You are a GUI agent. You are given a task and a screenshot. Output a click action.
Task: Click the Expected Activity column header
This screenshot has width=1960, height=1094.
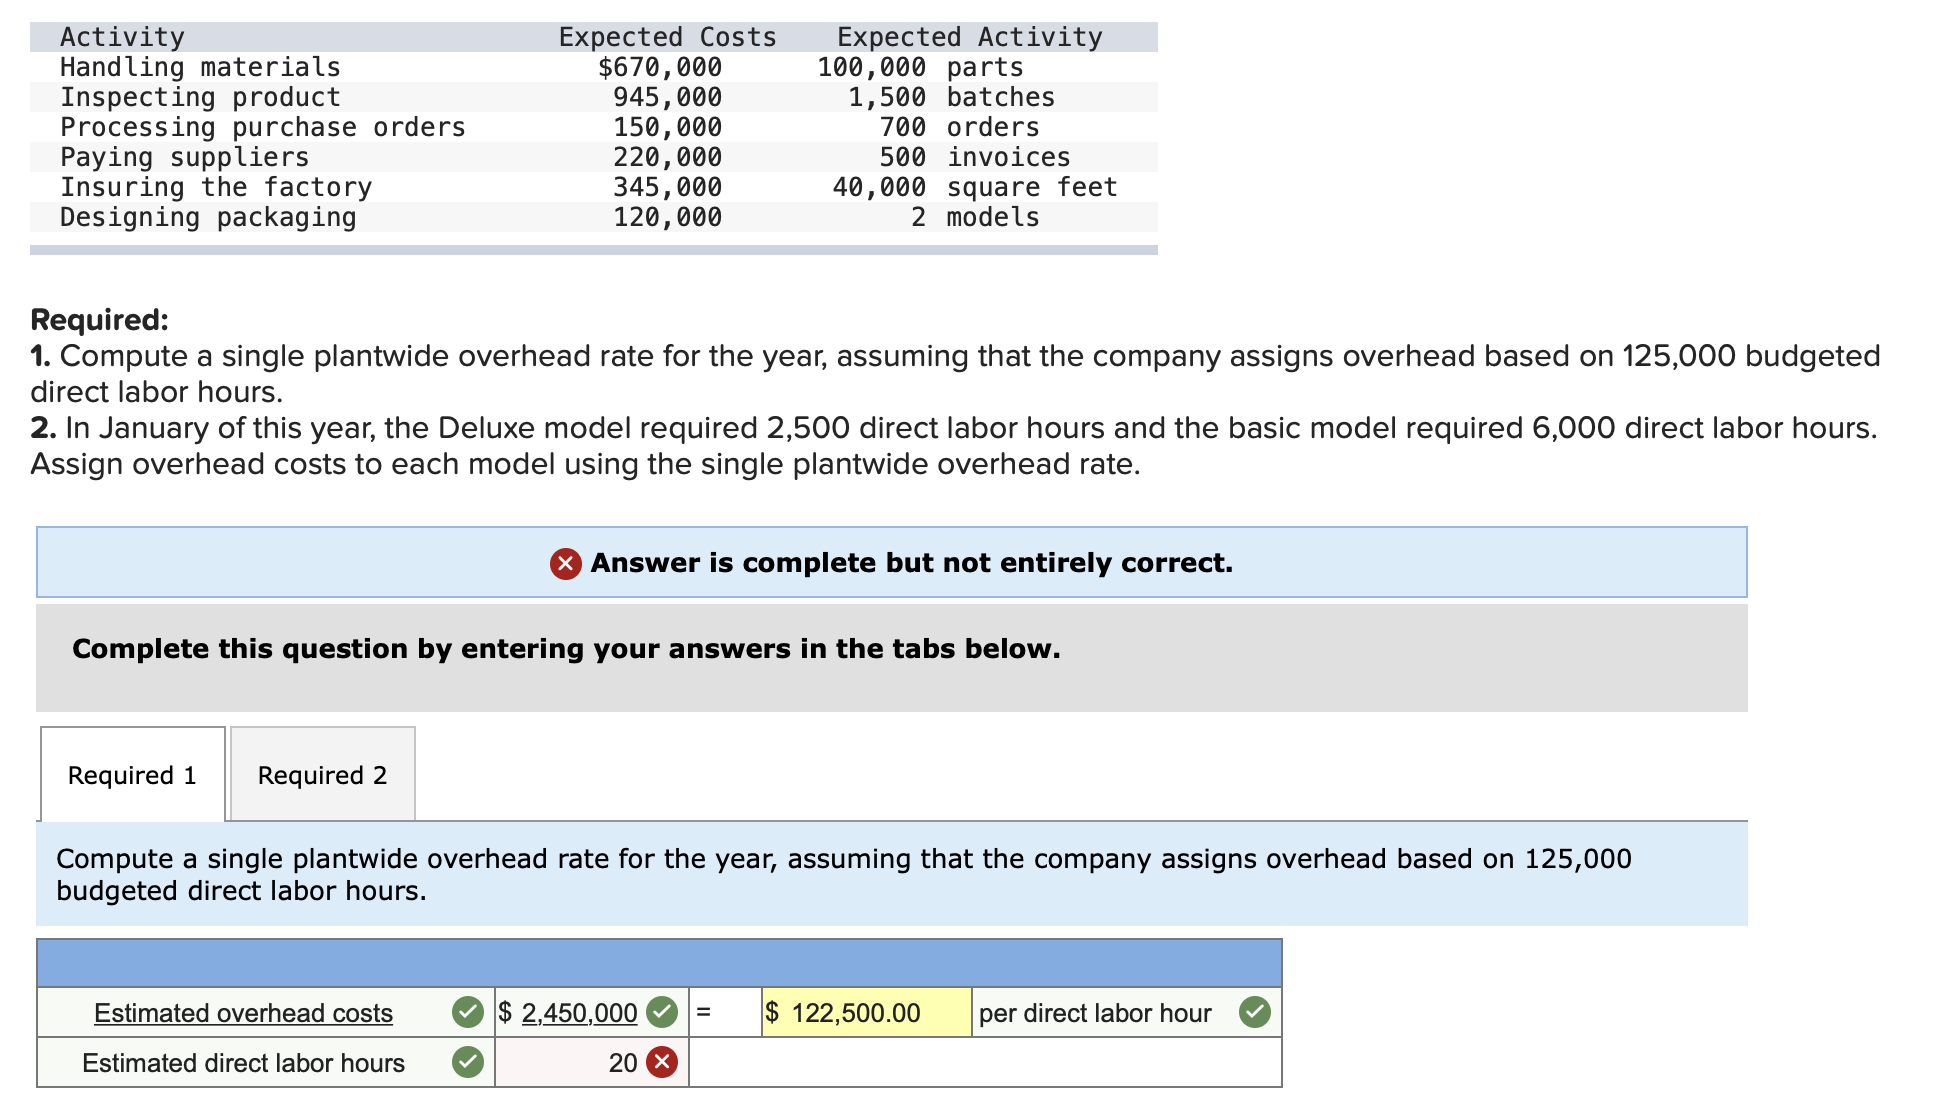[x=969, y=37]
